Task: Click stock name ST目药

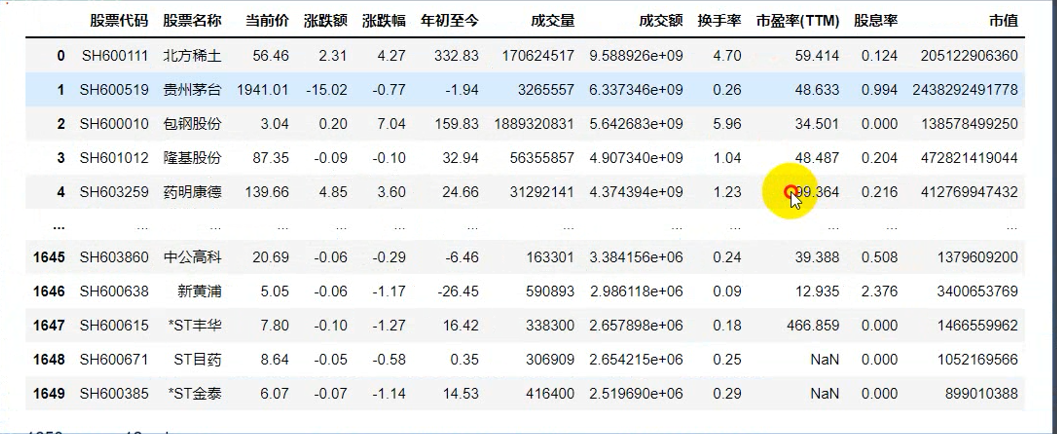Action: [x=198, y=359]
